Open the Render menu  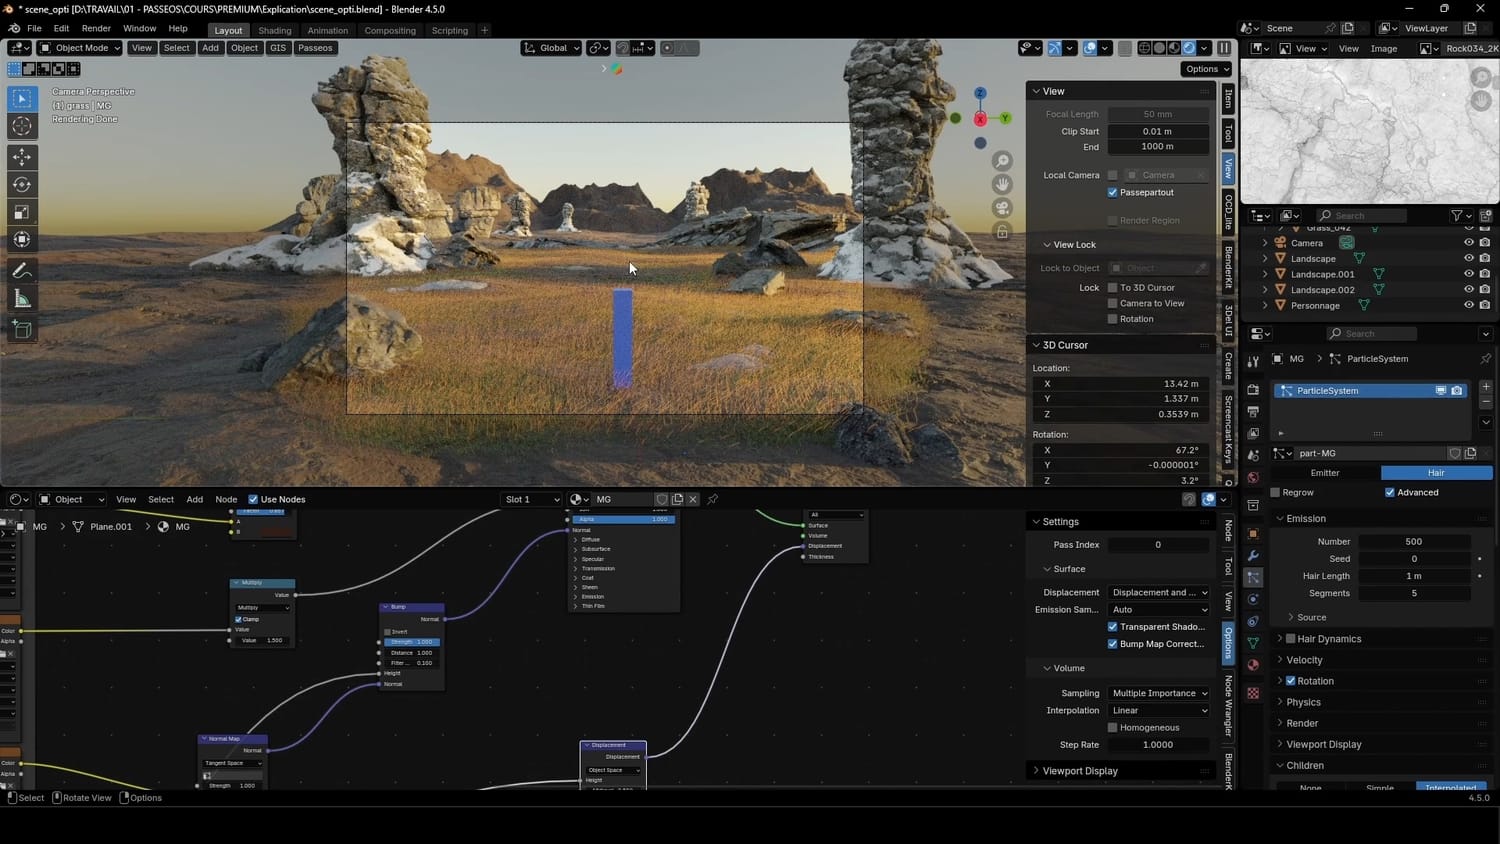click(x=96, y=29)
